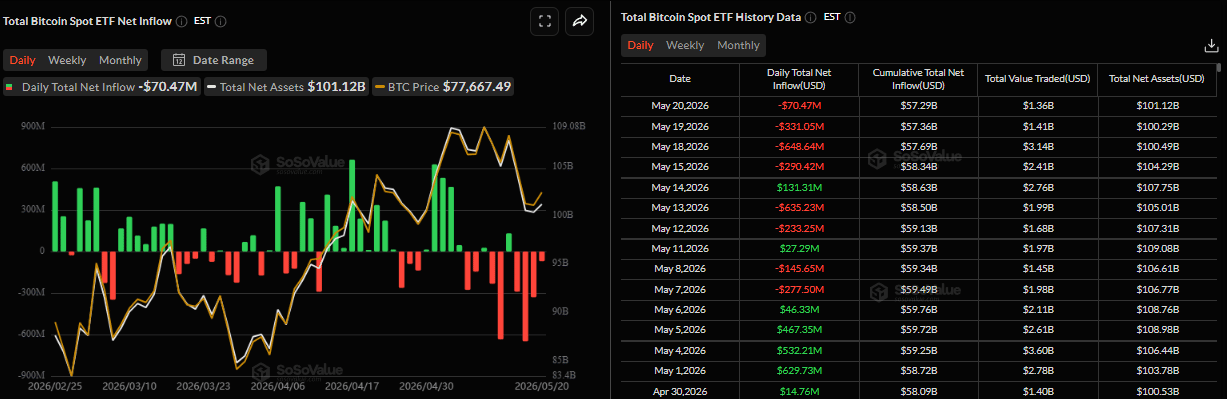1227x399 pixels.
Task: Click the tallest red outflow bar in chart
Action: coord(525,296)
